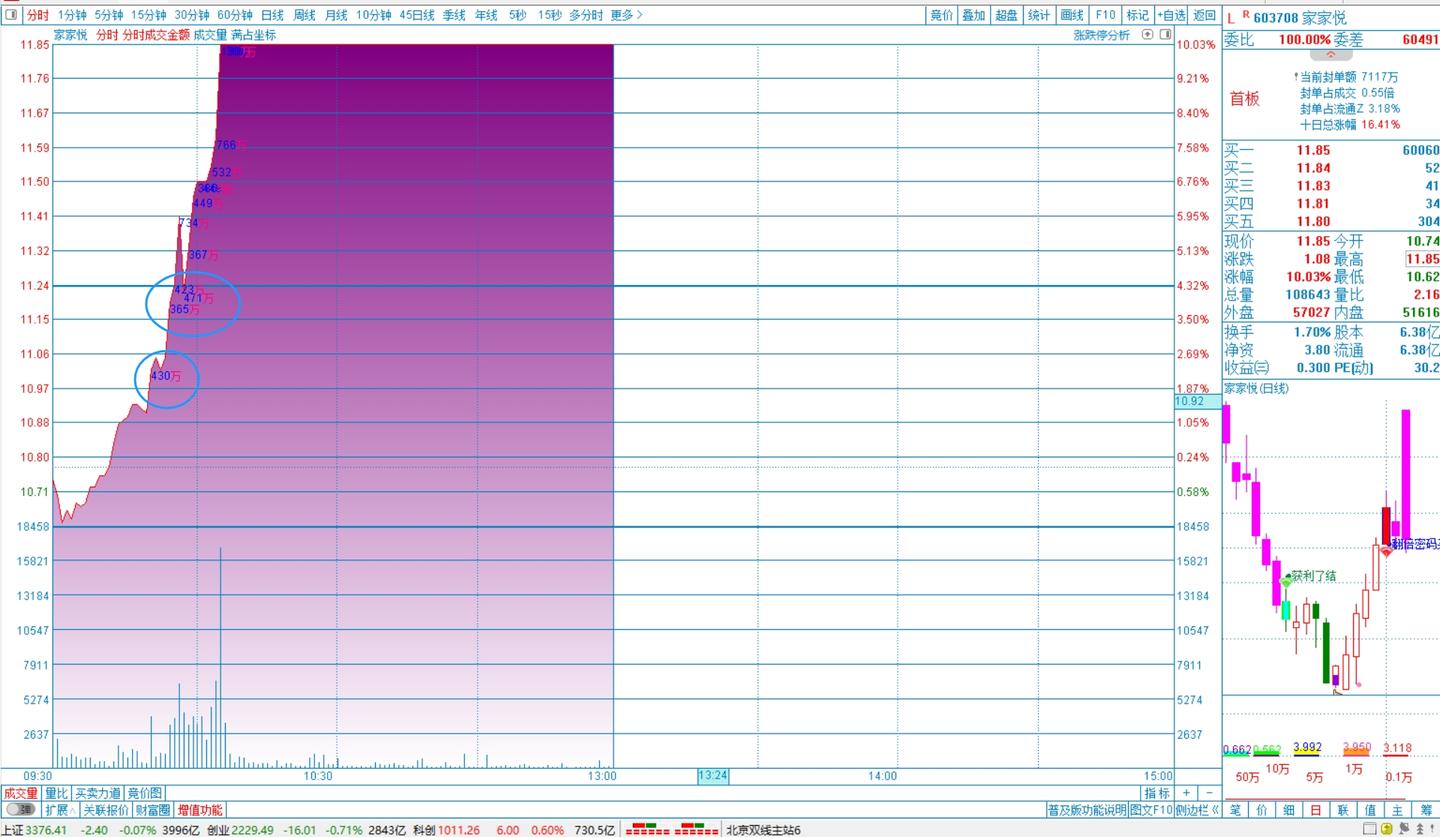Switch to the 30分钟 period
This screenshot has width=1440, height=837.
tap(192, 15)
